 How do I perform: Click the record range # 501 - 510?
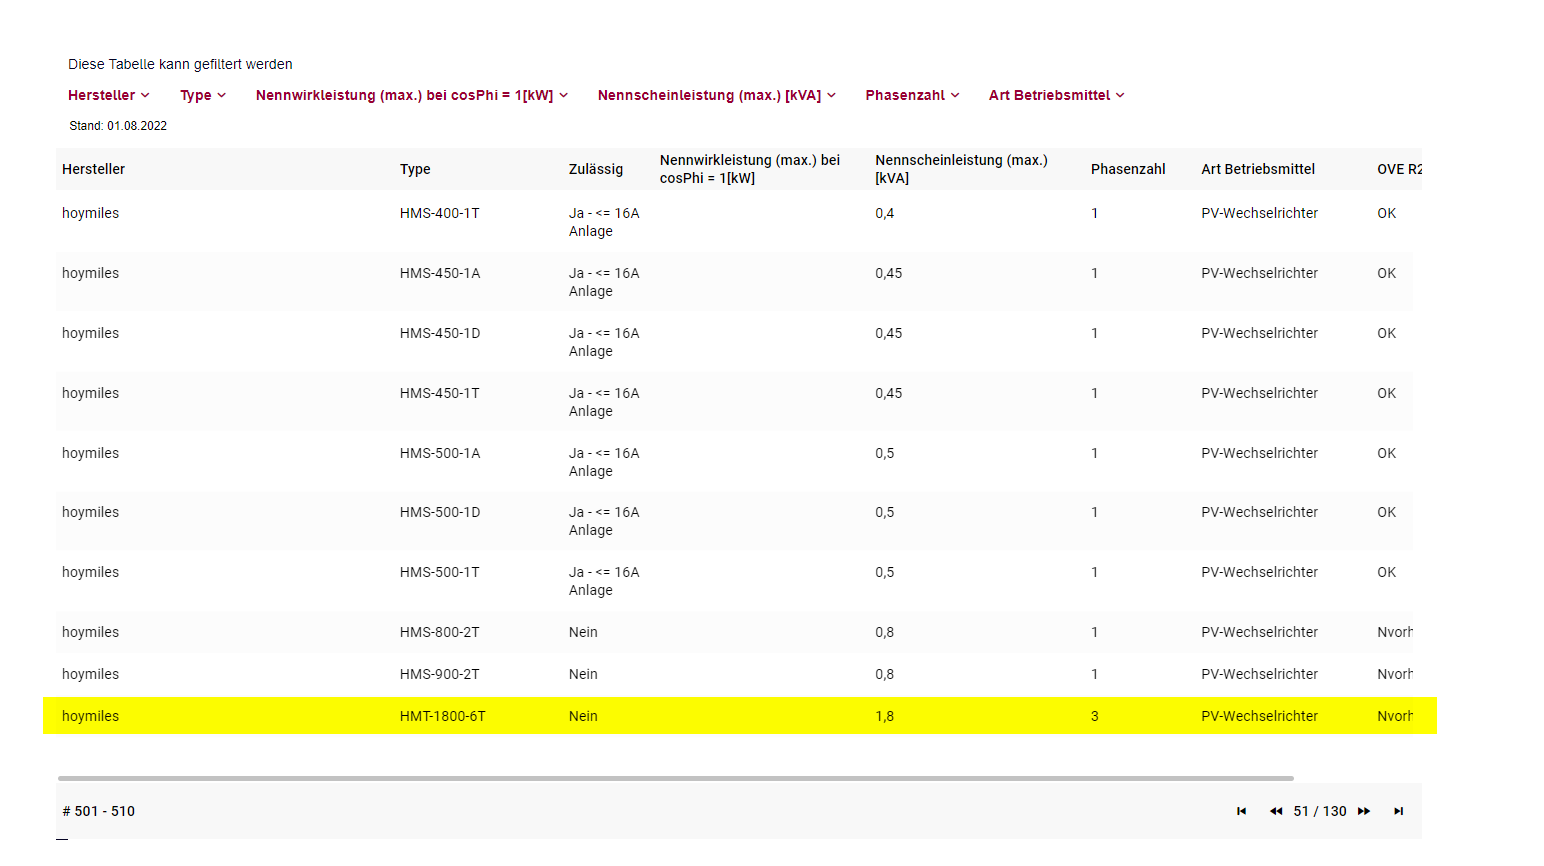pyautogui.click(x=99, y=811)
